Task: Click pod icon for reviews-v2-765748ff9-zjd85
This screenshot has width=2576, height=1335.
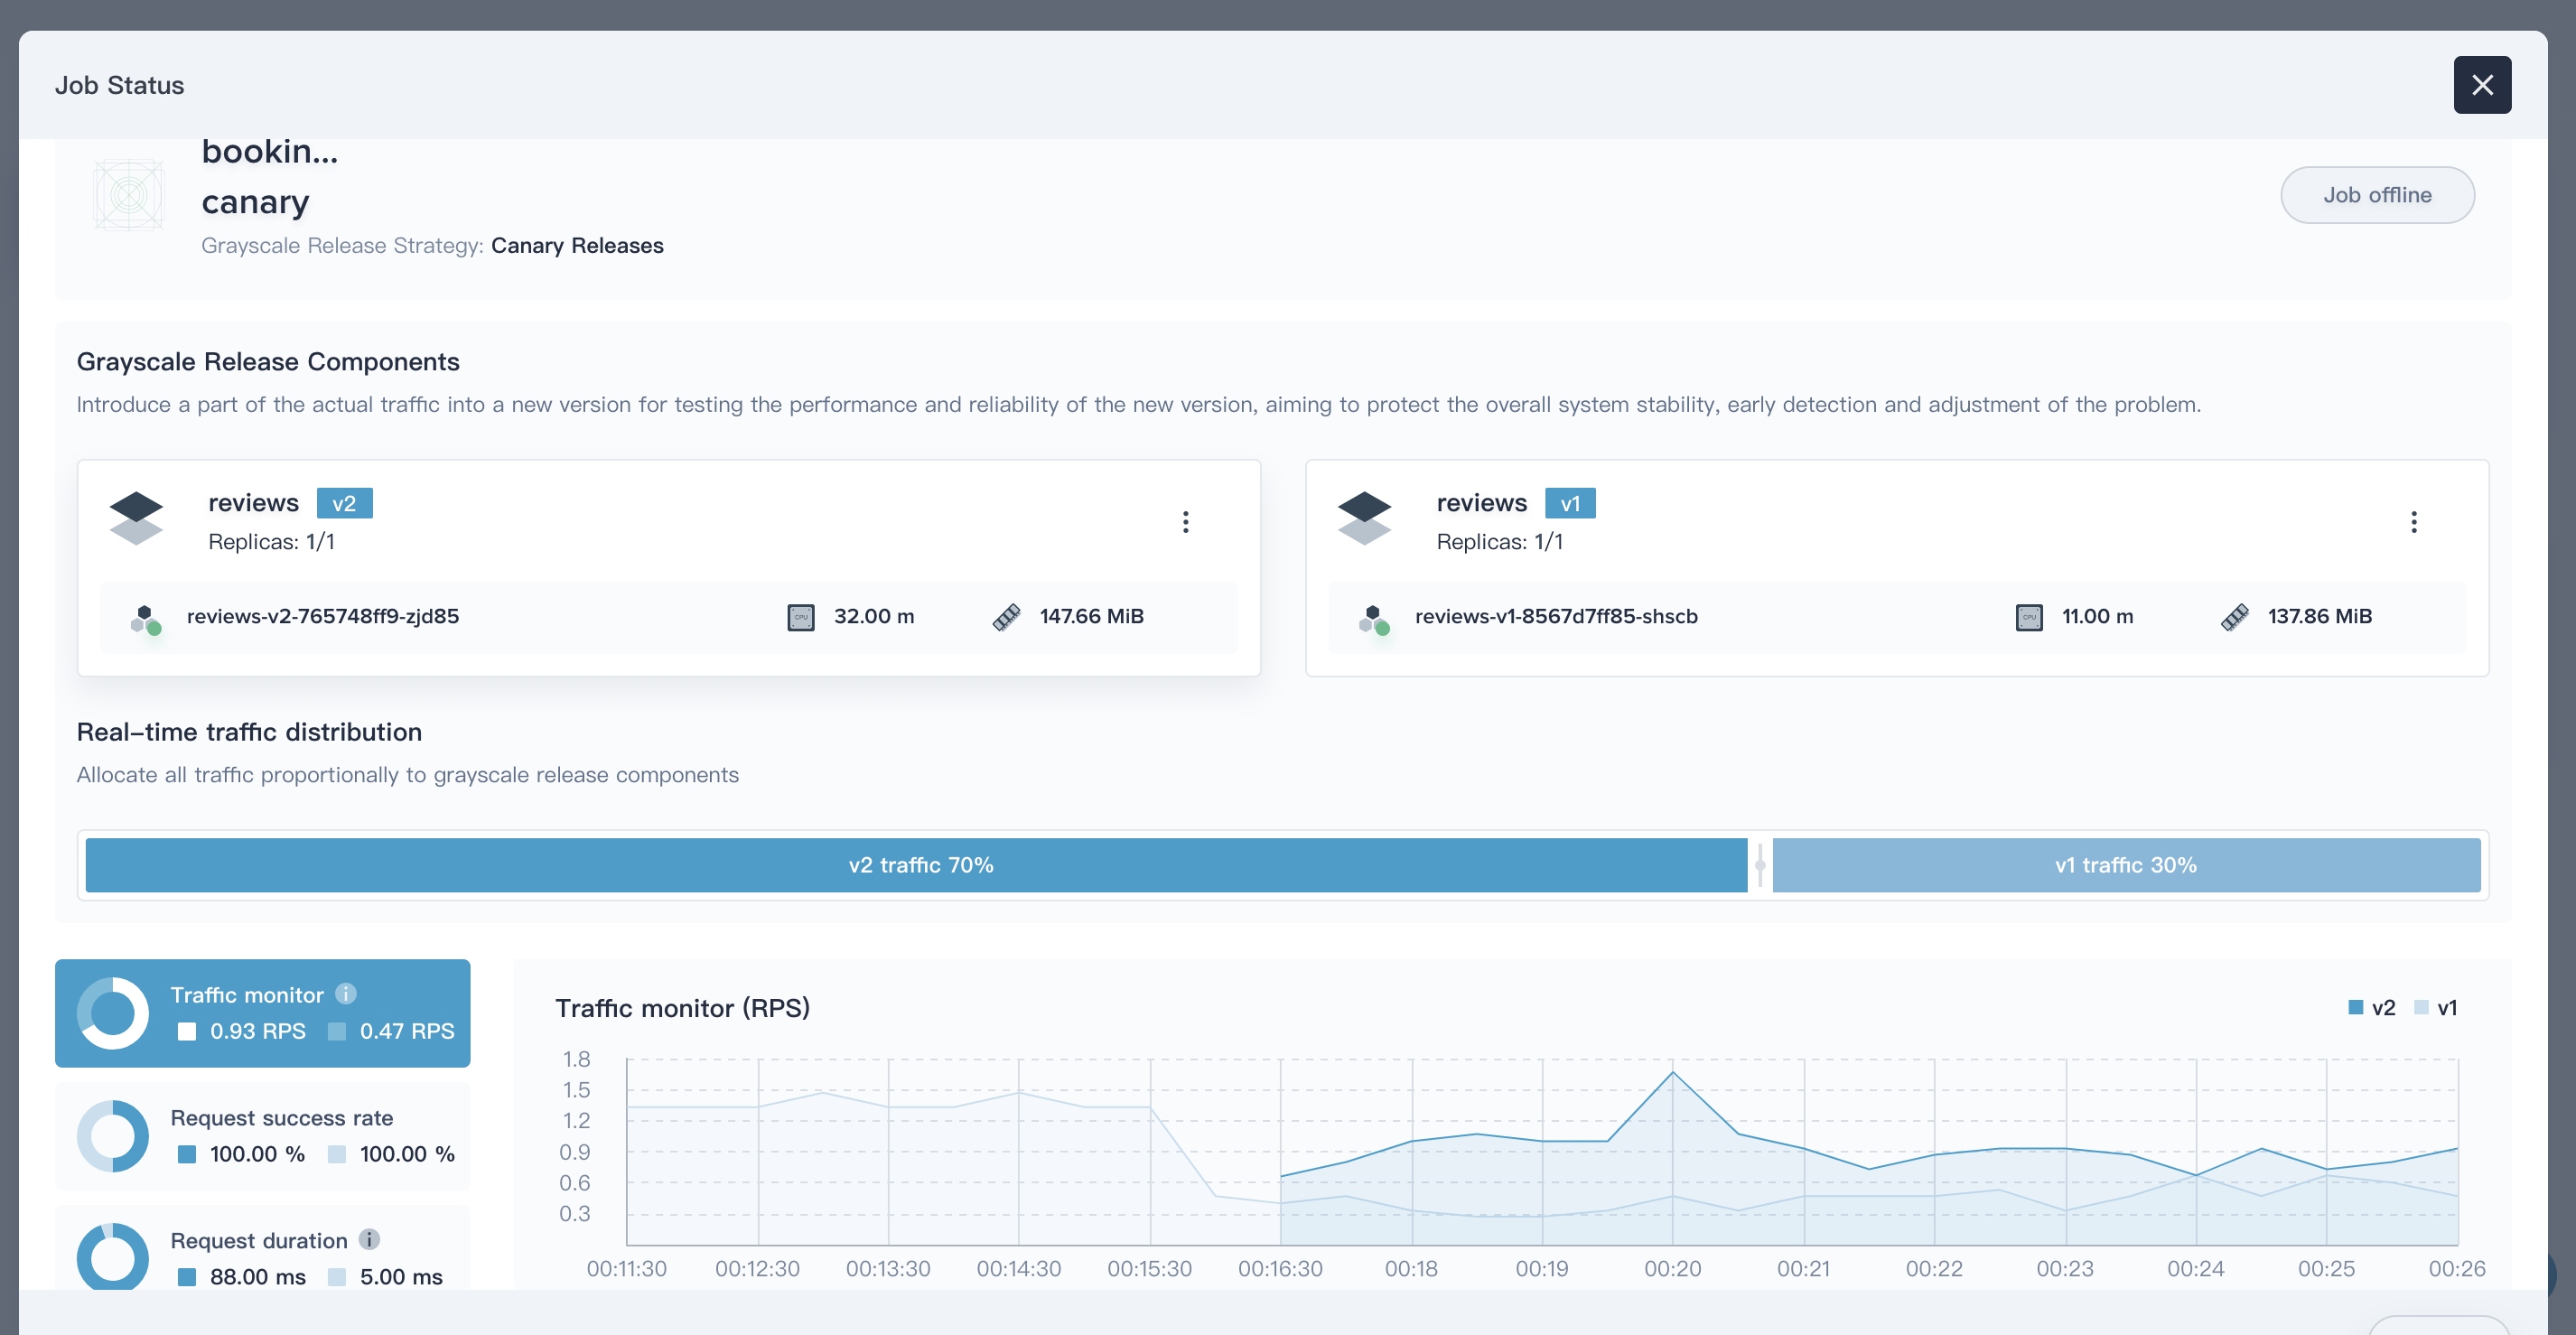Action: [x=146, y=619]
